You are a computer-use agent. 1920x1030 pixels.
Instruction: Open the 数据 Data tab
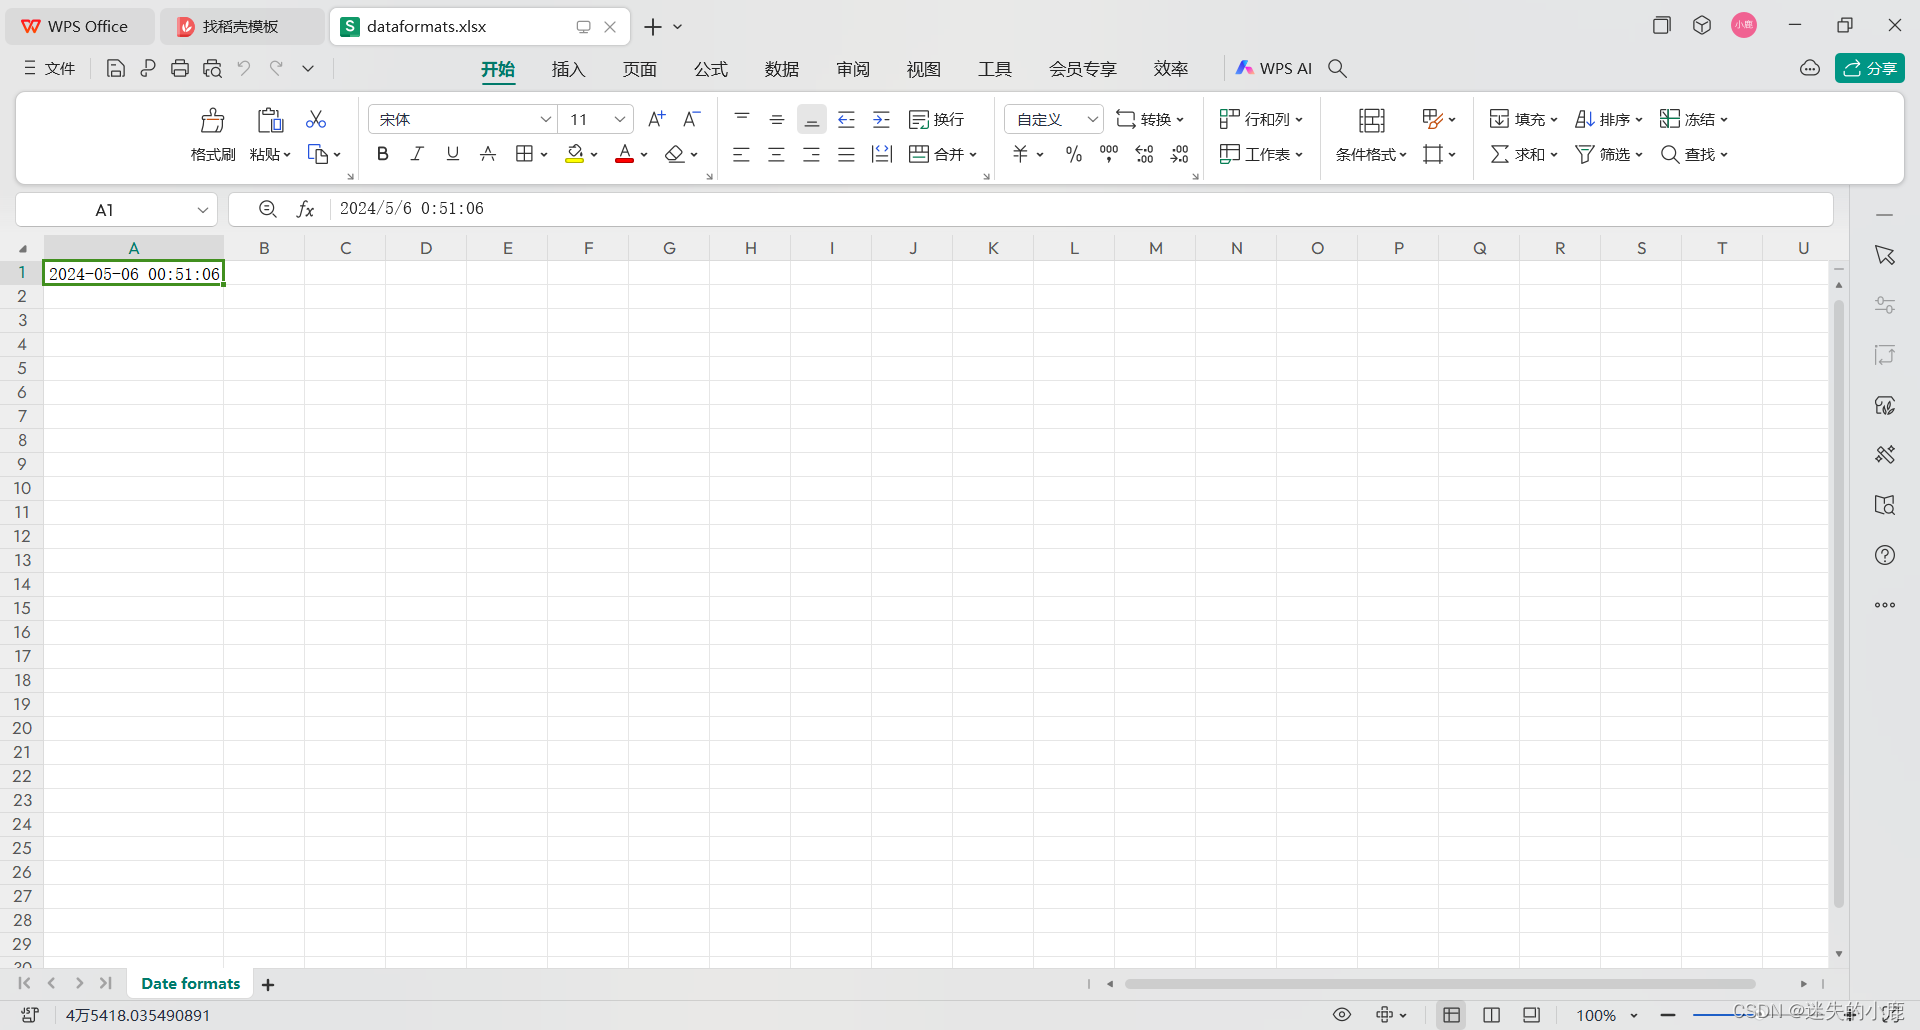tap(782, 69)
